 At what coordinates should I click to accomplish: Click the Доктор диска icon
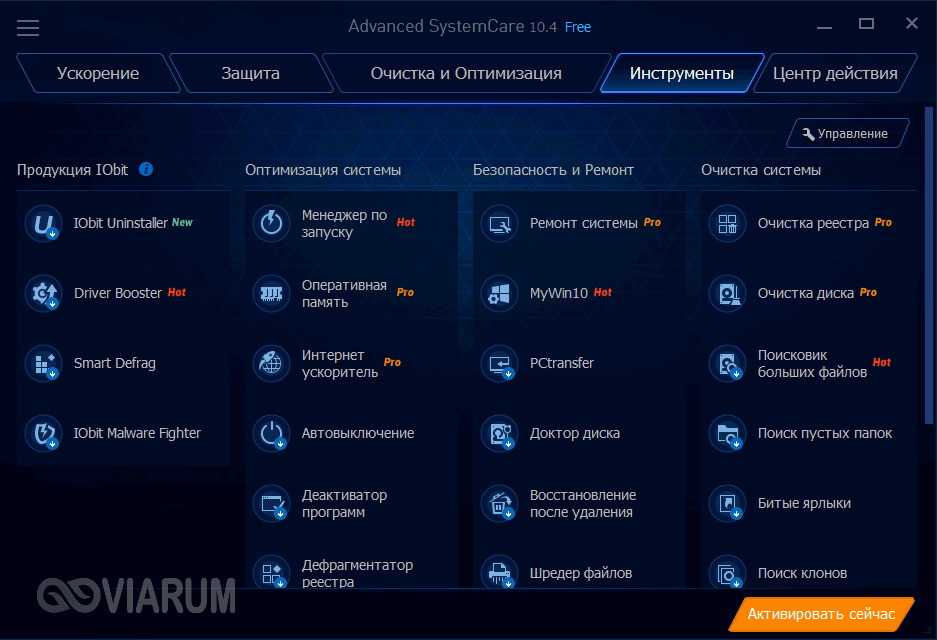(x=500, y=433)
